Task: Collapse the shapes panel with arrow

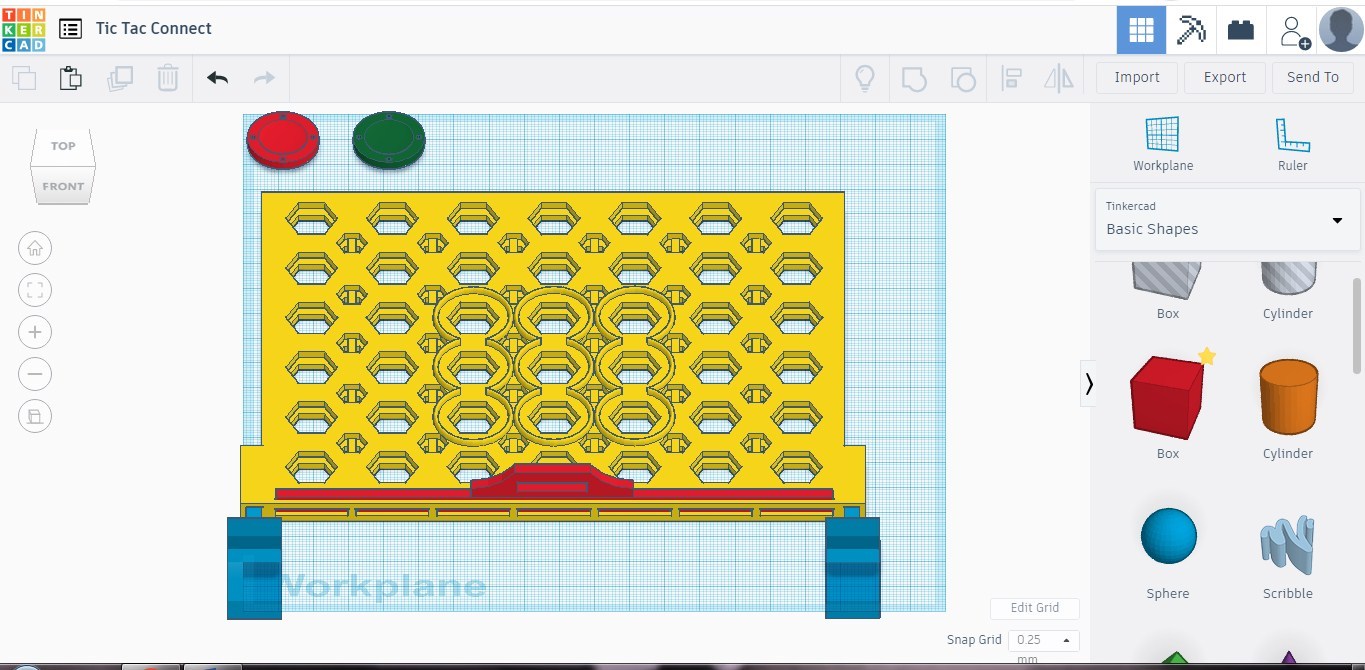Action: 1089,384
